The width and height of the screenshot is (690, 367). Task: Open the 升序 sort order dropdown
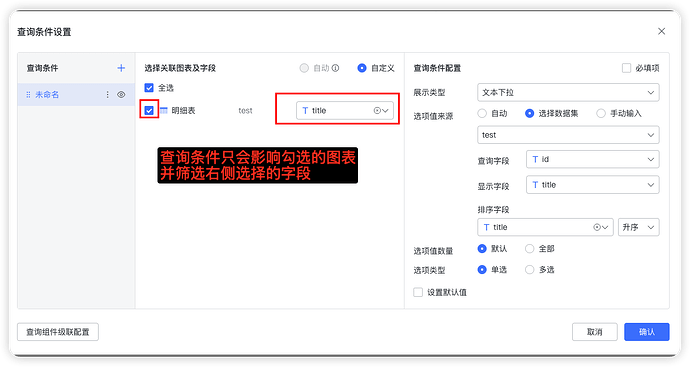(x=639, y=227)
